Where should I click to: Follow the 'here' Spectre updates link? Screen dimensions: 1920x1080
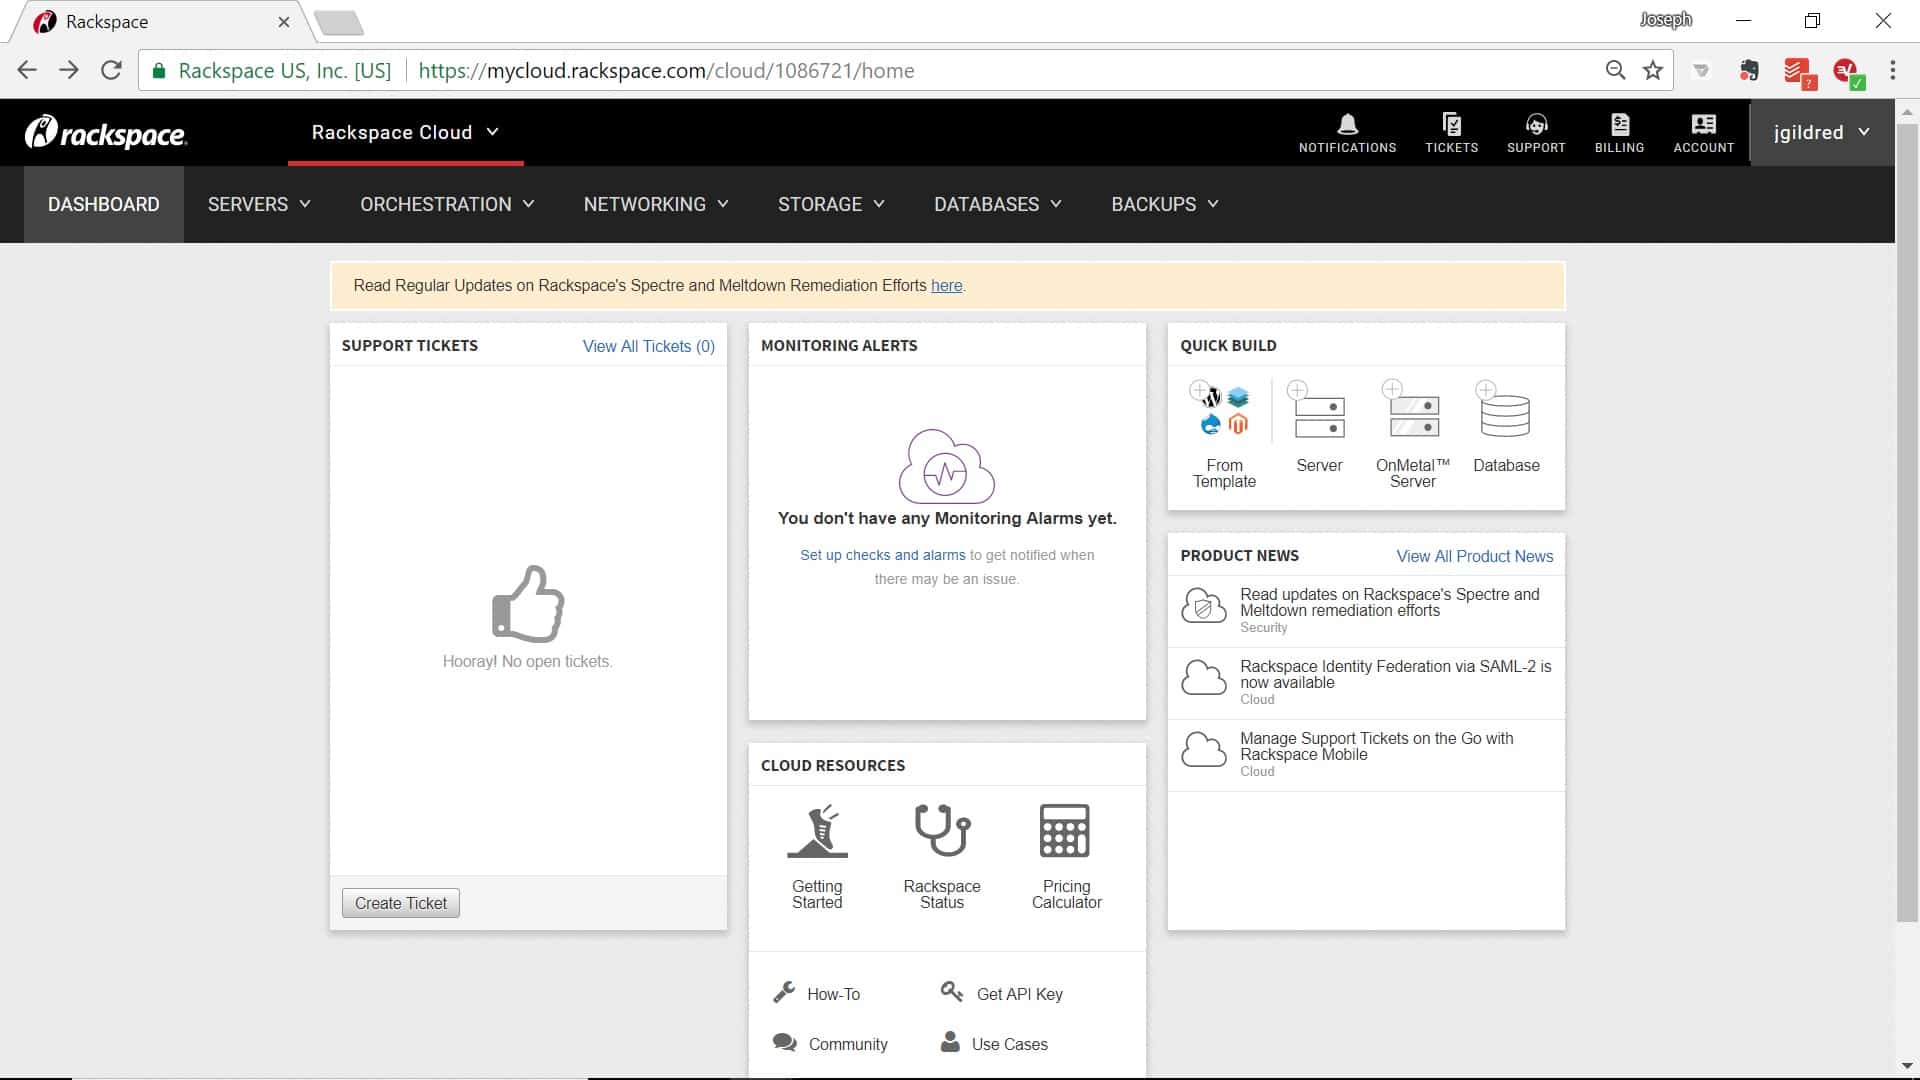[946, 285]
